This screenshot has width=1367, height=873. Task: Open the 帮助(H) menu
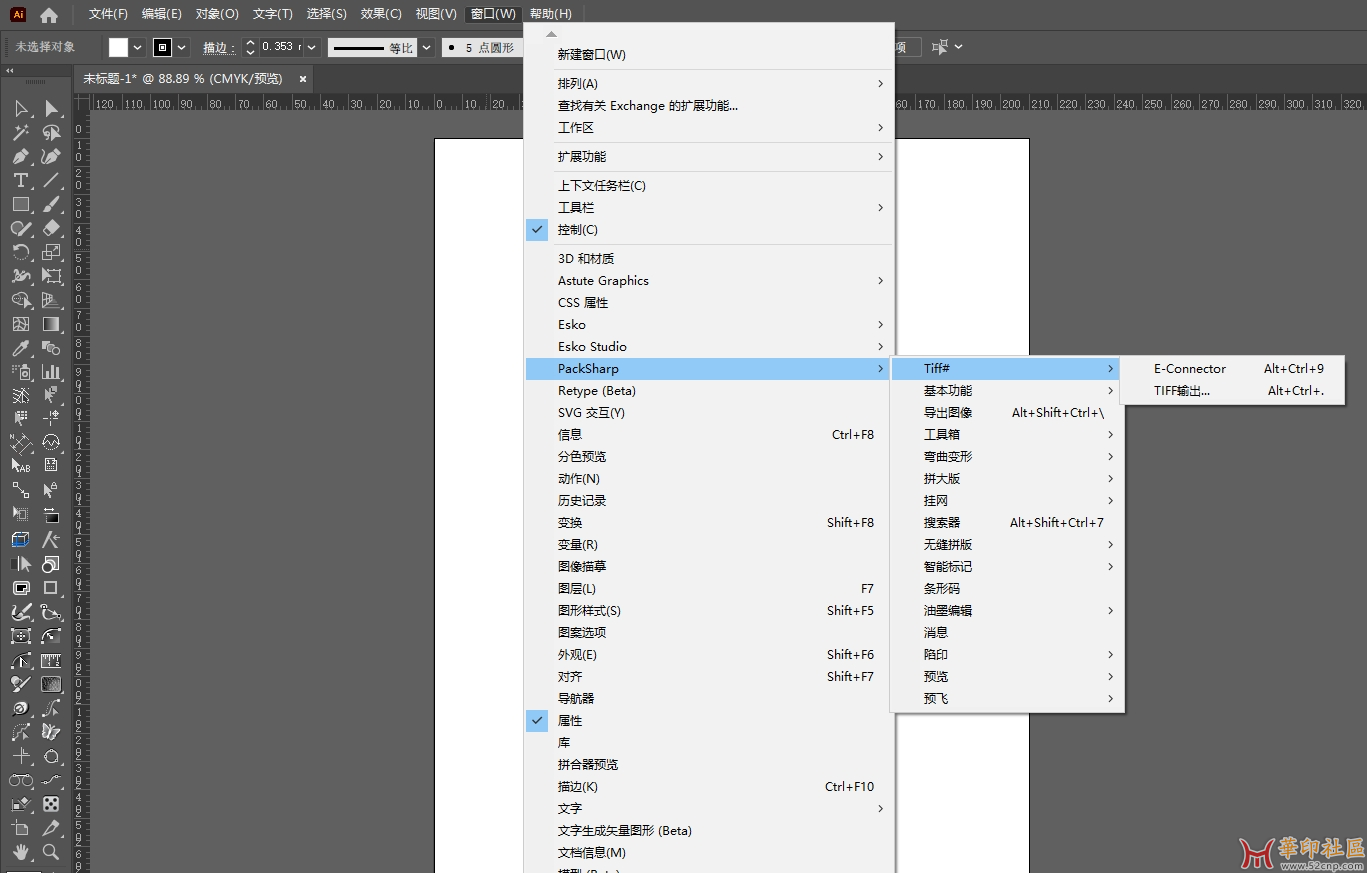click(x=551, y=14)
